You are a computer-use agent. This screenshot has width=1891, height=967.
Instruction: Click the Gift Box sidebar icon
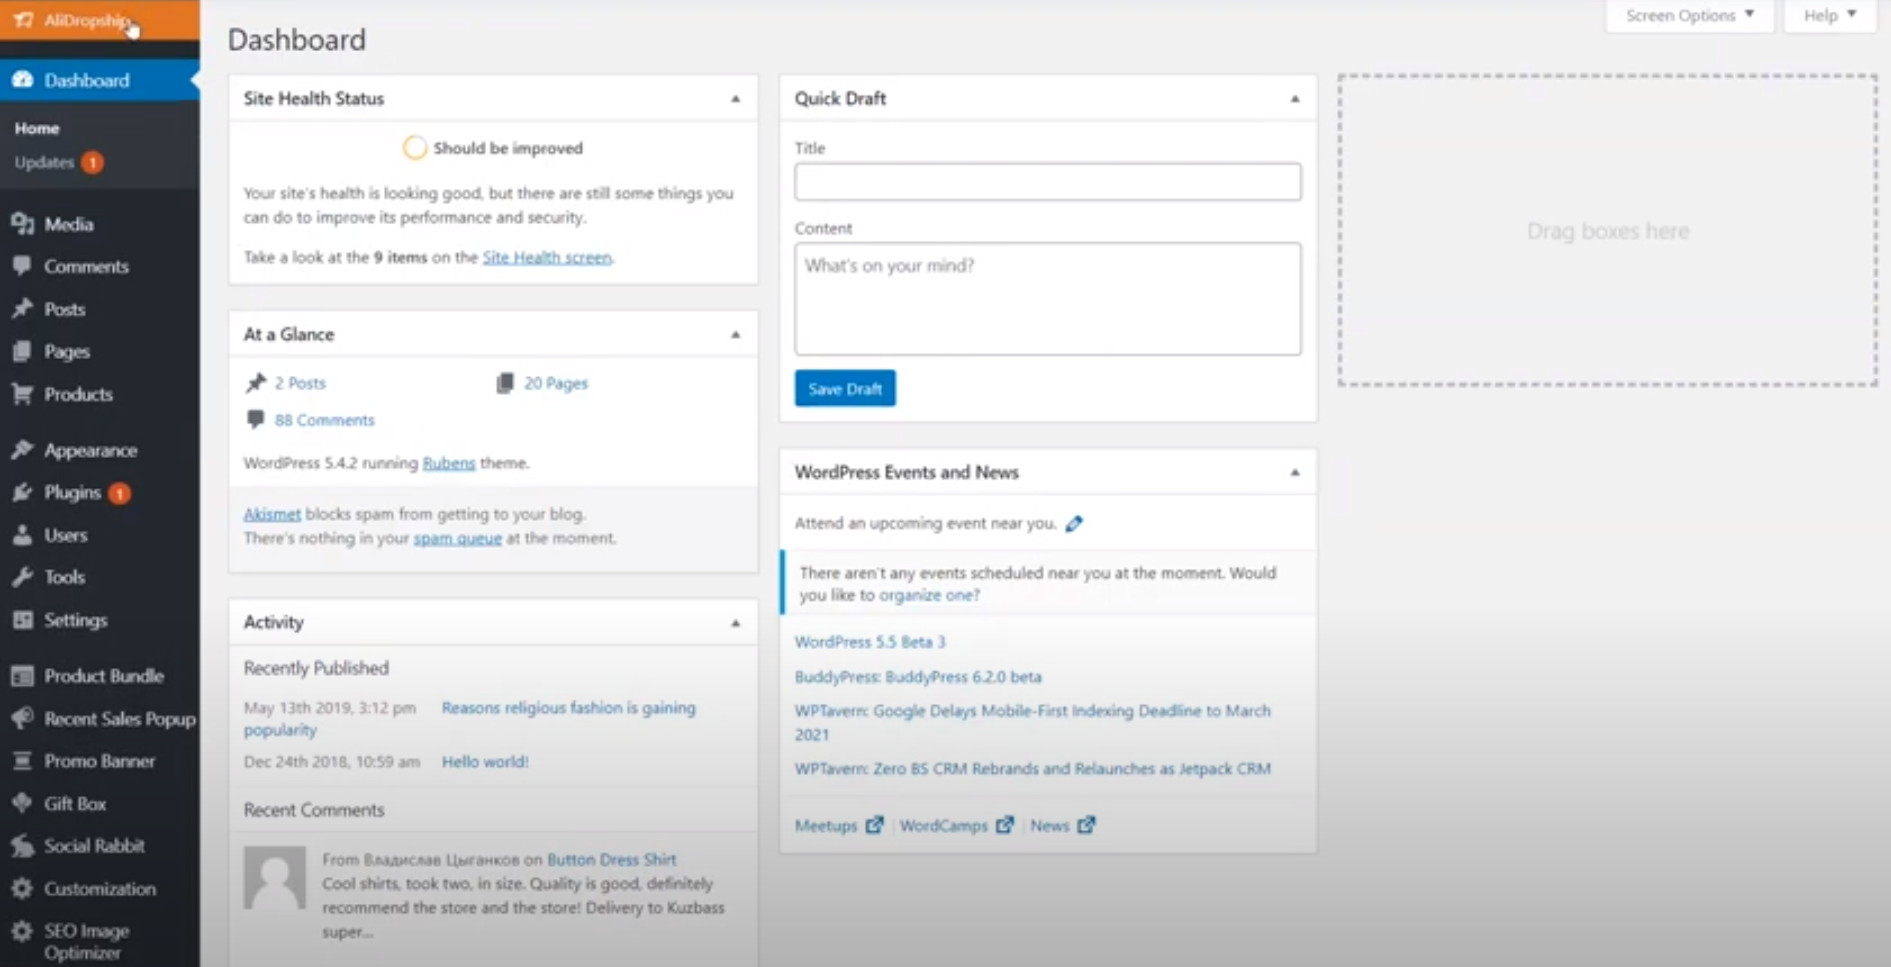[22, 803]
